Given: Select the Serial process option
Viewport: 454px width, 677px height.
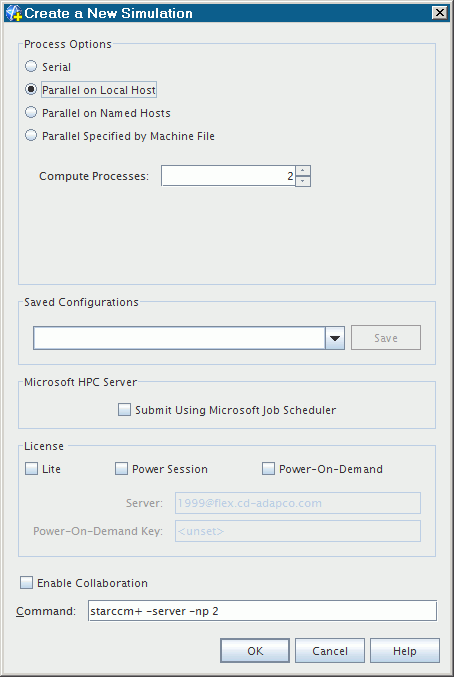Looking at the screenshot, I should (31, 66).
